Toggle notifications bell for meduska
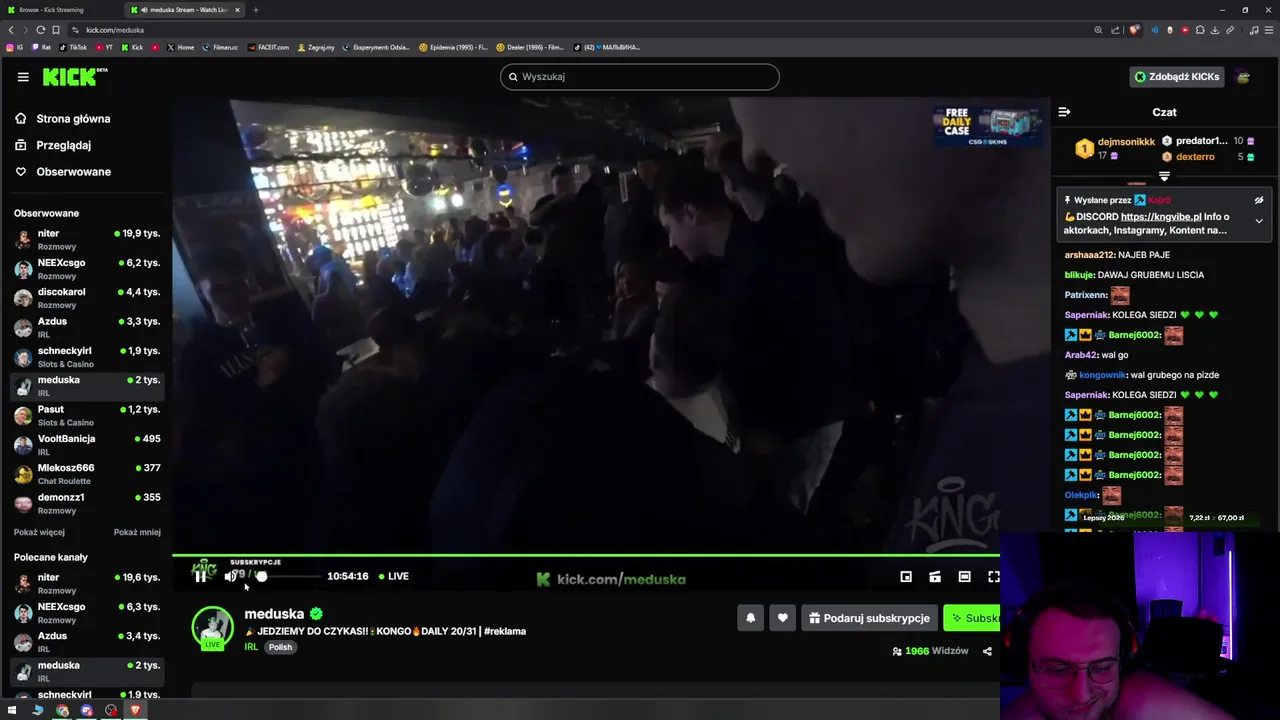The width and height of the screenshot is (1280, 720). tap(751, 618)
